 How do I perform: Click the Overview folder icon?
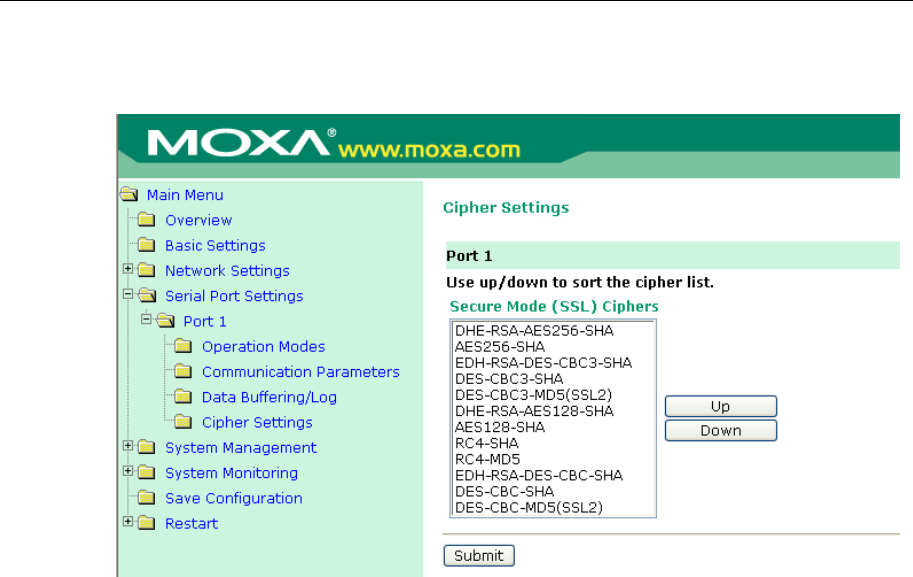click(147, 220)
